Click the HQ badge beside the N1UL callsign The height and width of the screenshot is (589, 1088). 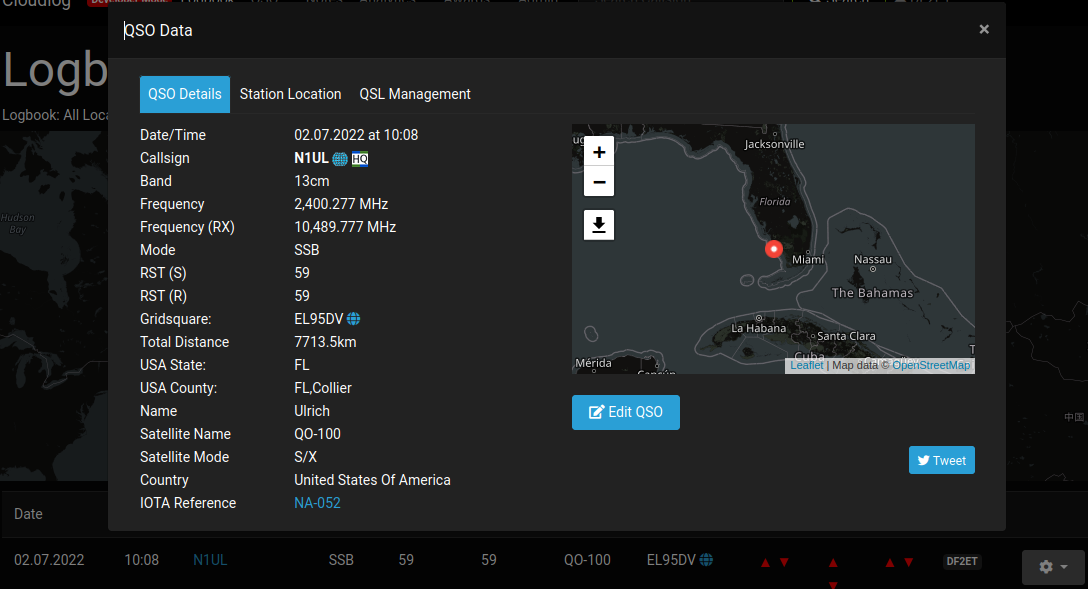(x=359, y=158)
